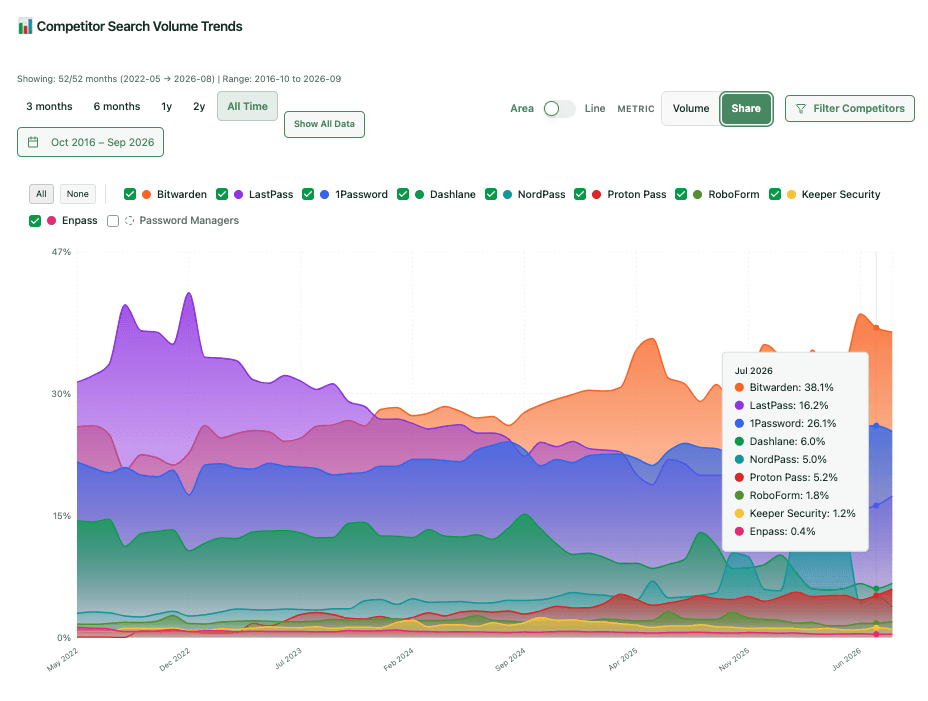
Task: Click the Bitwarden data point at Jul 2026
Action: (877, 328)
